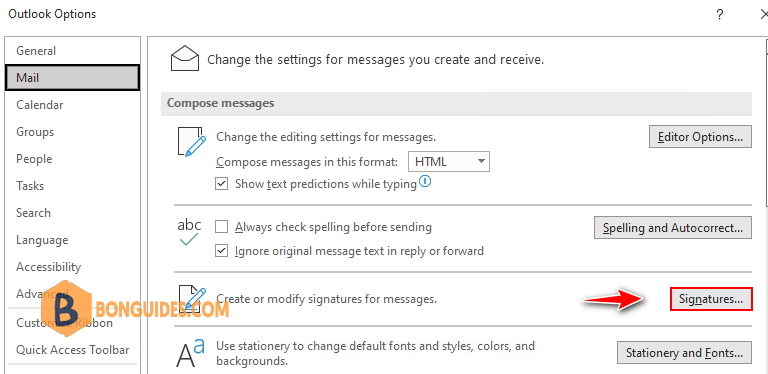The width and height of the screenshot is (768, 374).
Task: Click the Editor Options button
Action: [x=700, y=137]
